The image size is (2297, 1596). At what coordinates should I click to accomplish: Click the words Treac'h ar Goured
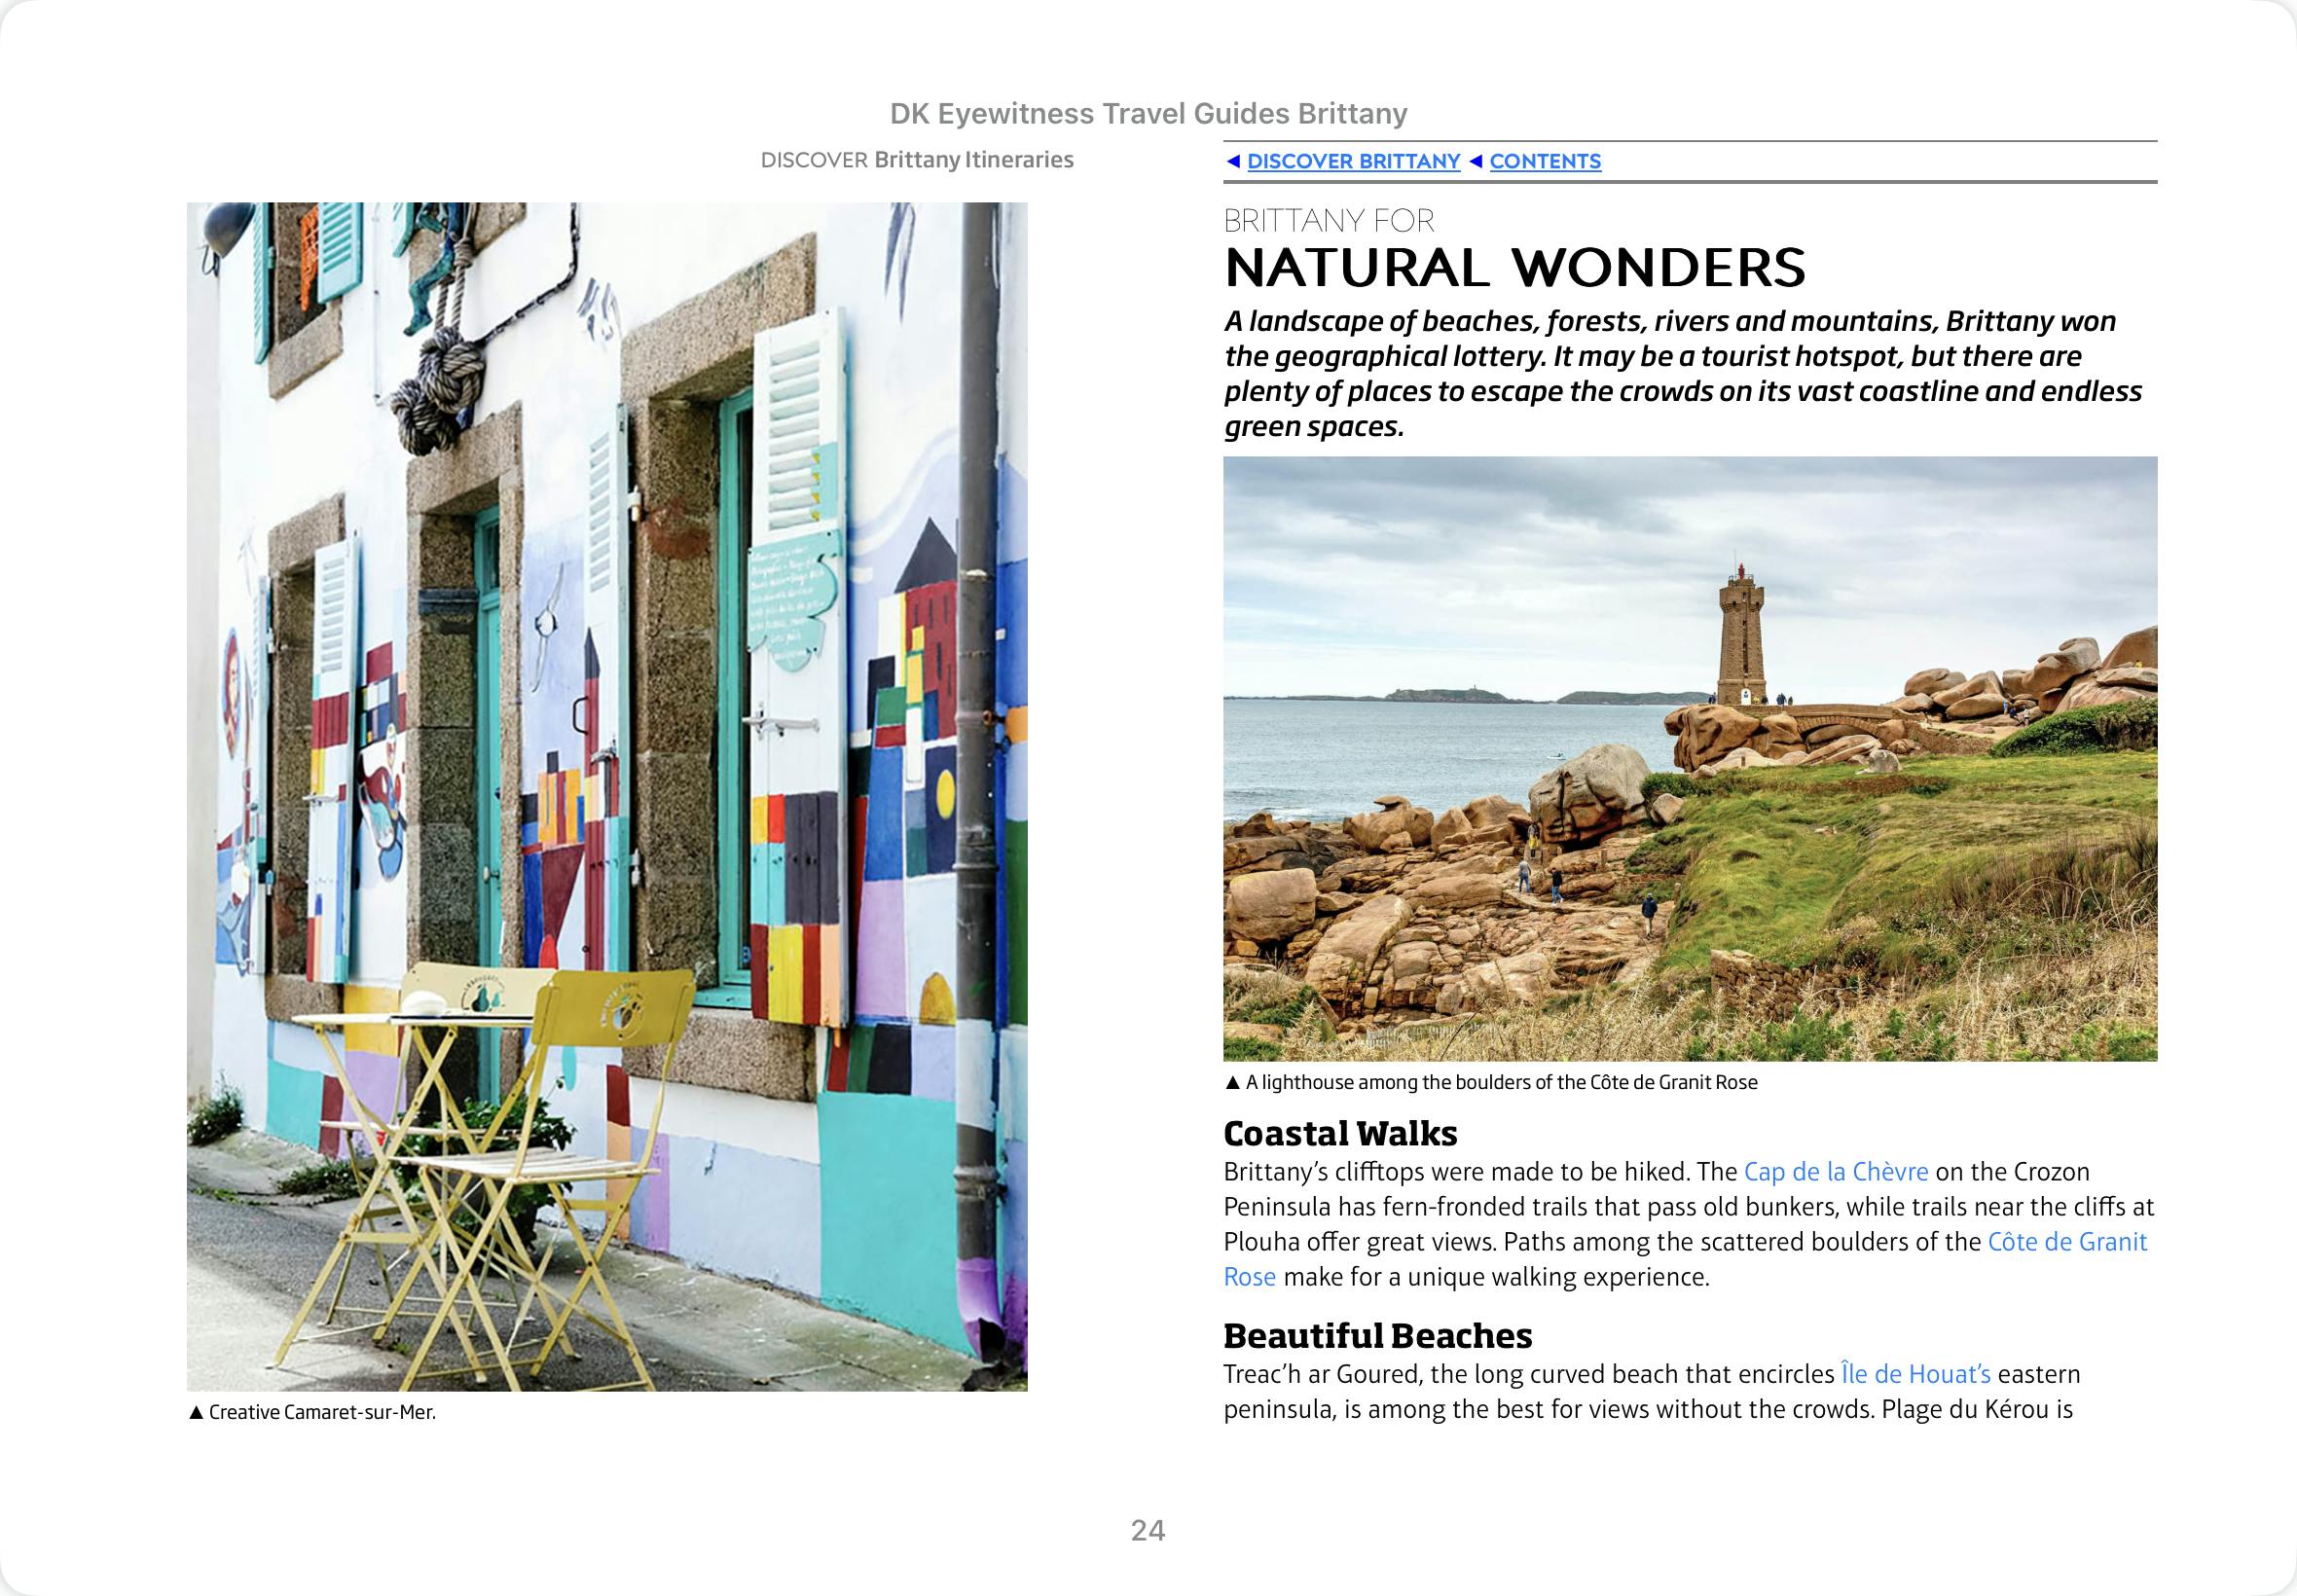click(1320, 1374)
